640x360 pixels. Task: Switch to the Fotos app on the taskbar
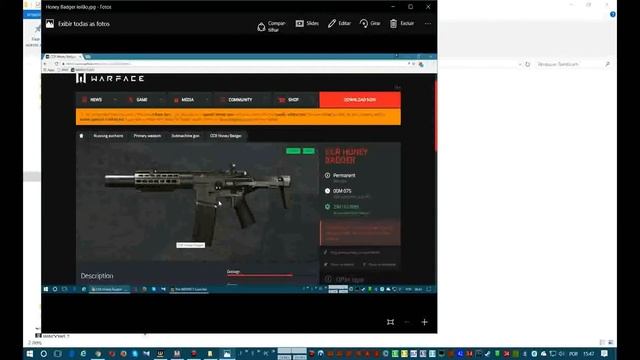(x=227, y=354)
